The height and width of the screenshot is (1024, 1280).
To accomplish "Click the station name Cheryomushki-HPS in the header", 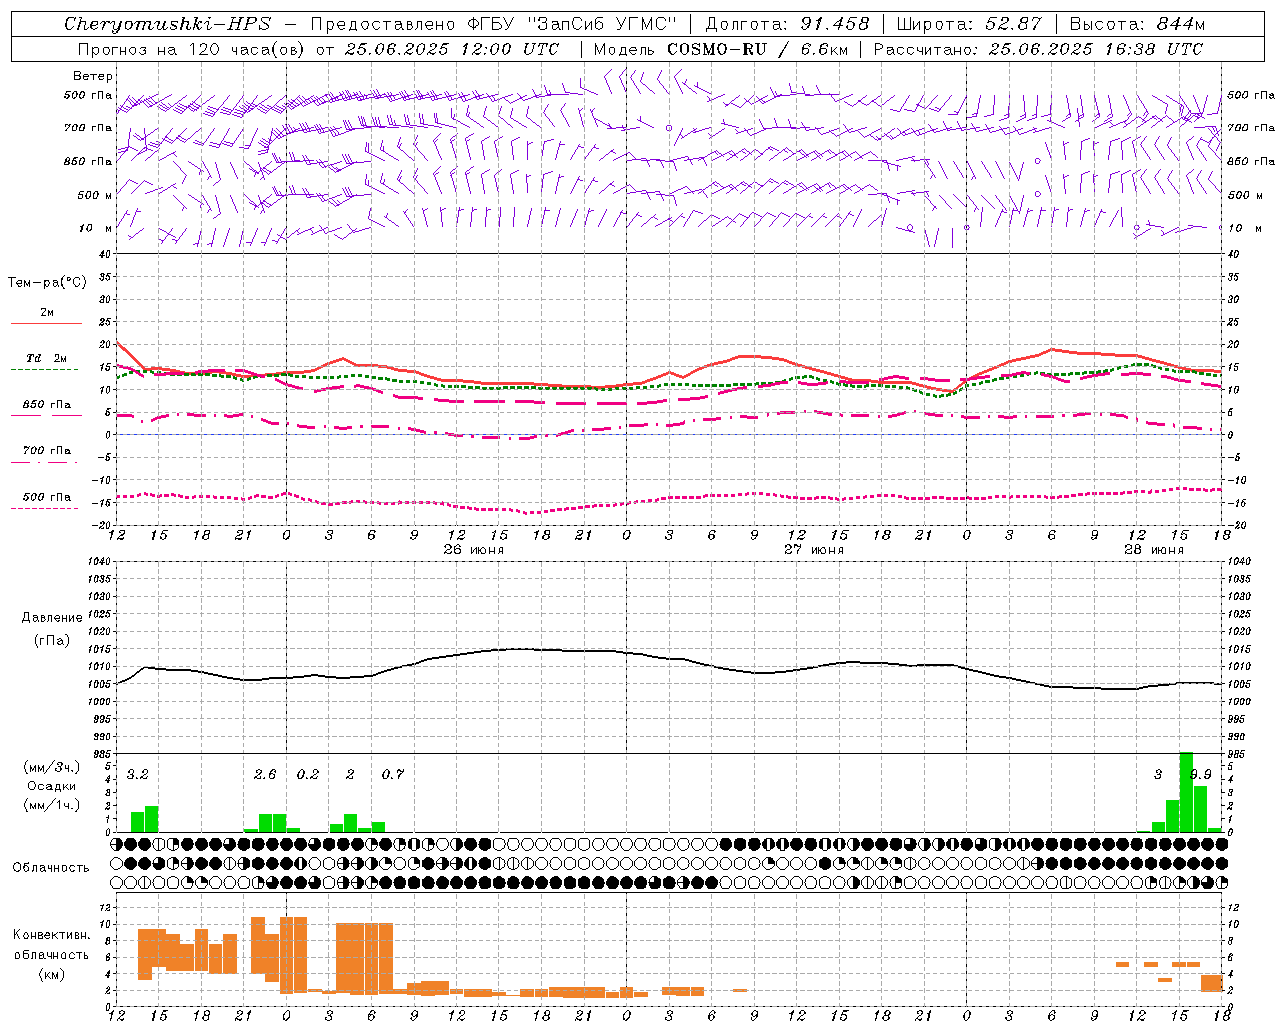I will point(167,24).
